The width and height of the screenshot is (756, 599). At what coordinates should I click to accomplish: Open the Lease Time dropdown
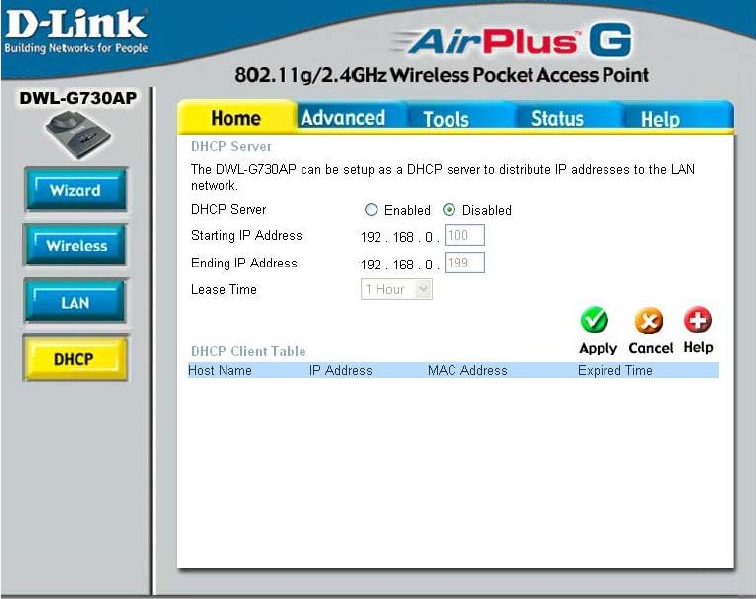397,289
